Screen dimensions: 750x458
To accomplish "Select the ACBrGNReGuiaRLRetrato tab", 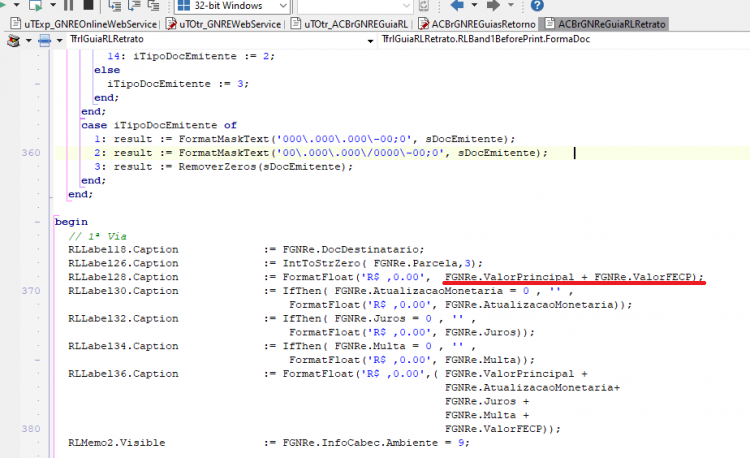I will (605, 24).
